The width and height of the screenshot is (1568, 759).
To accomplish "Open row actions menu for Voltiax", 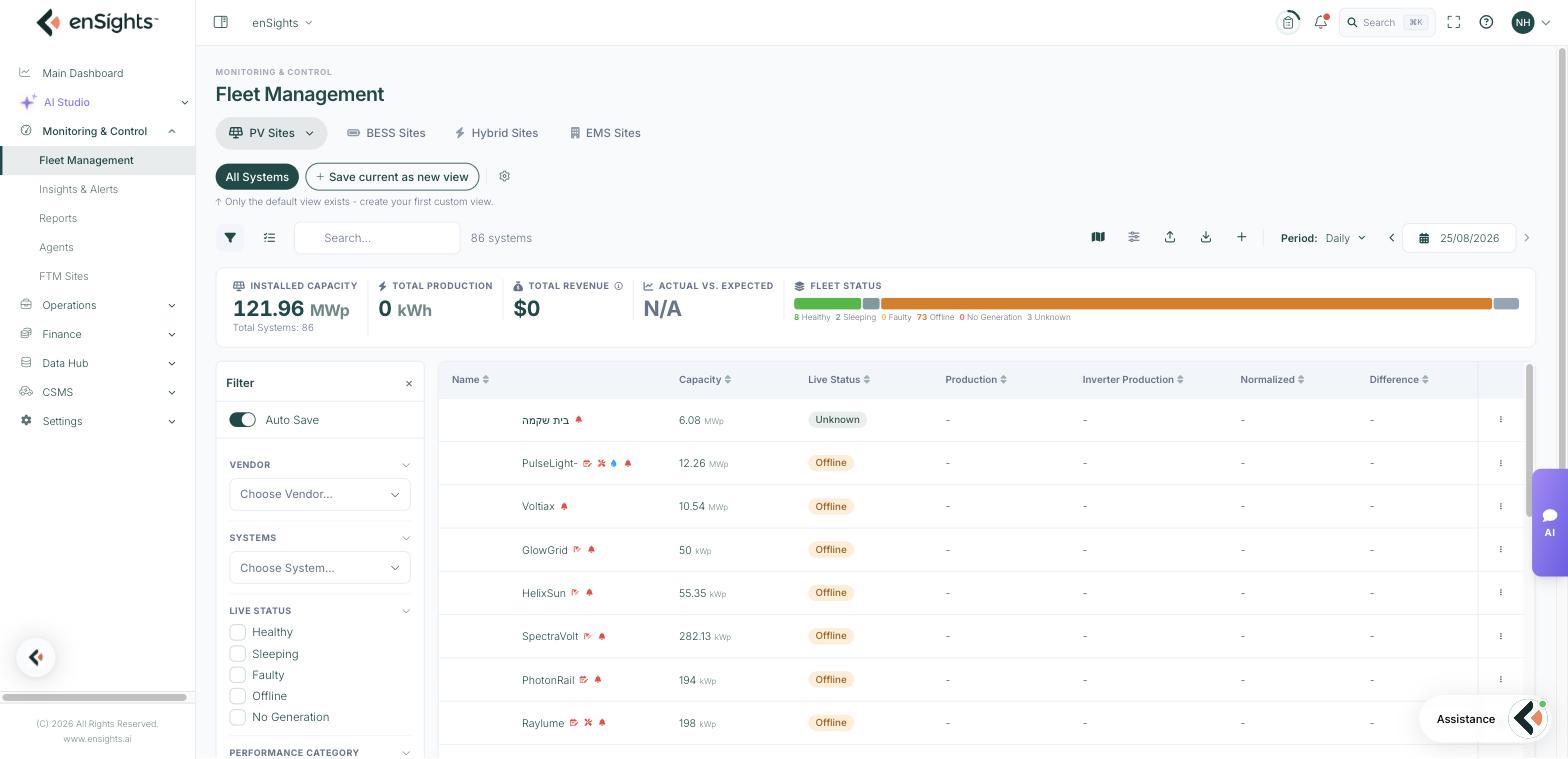I will [x=1501, y=506].
